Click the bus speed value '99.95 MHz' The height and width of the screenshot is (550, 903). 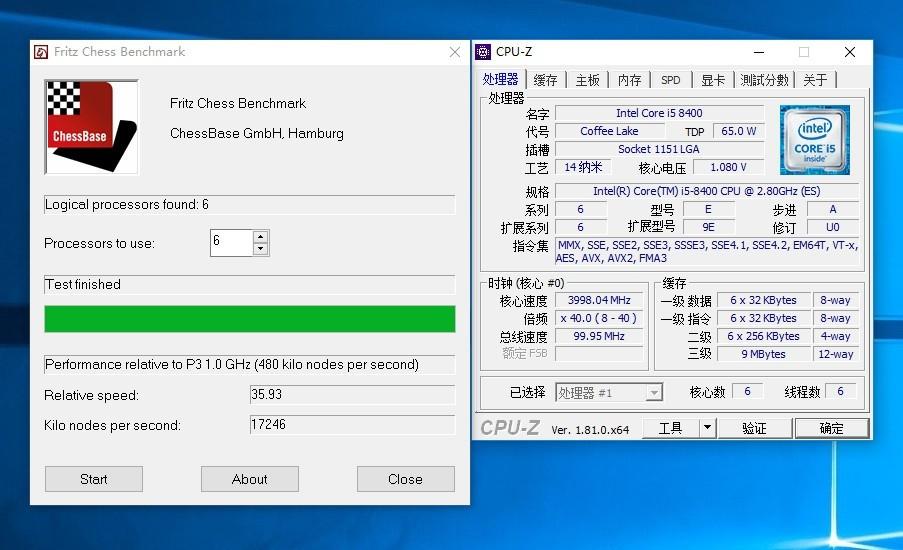pos(599,336)
